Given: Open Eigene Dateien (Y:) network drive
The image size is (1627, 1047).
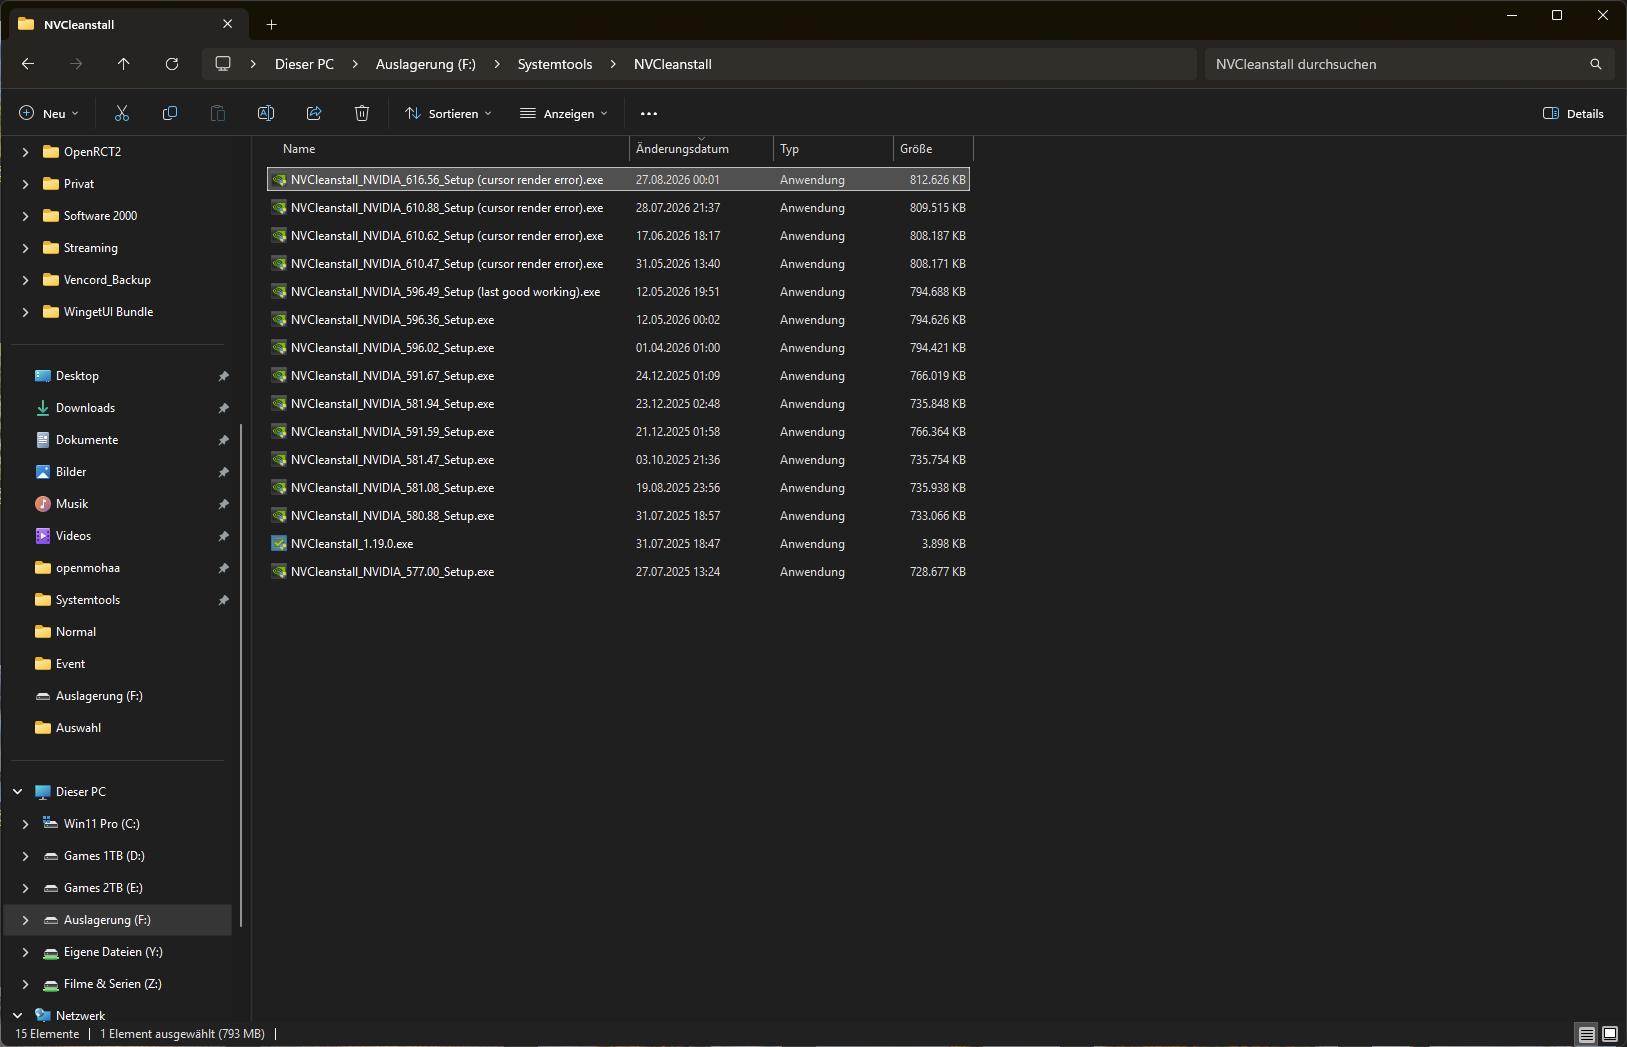Looking at the screenshot, I should (x=112, y=952).
